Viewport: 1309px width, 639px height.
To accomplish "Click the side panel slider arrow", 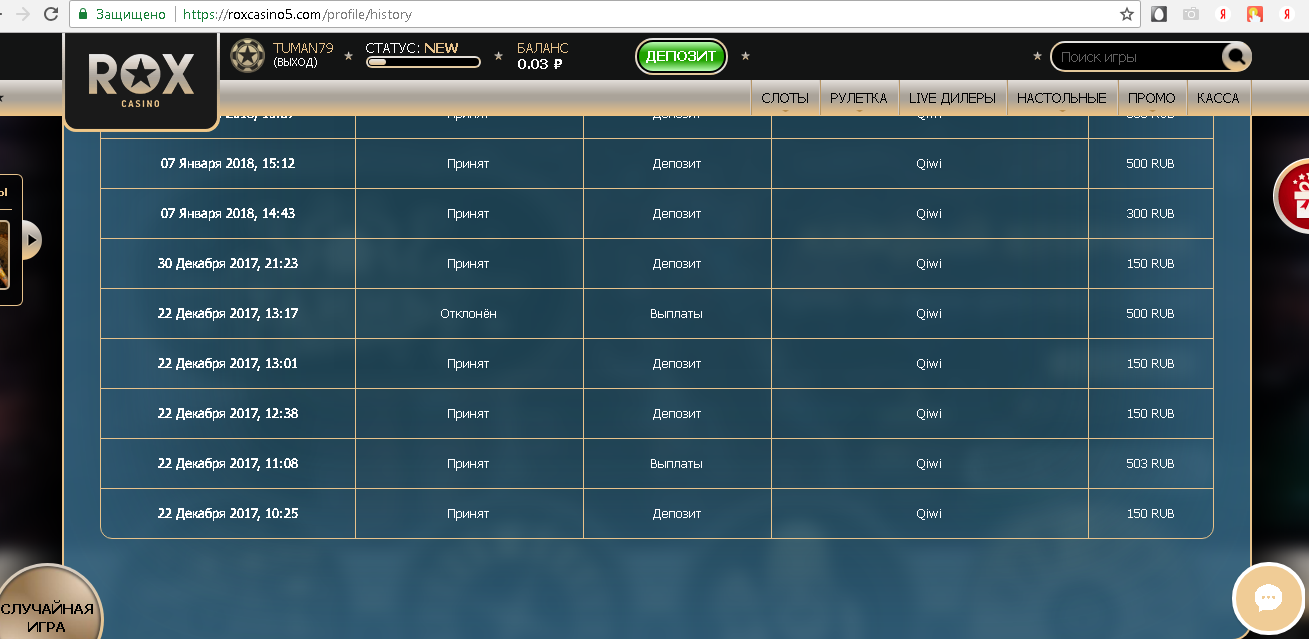I will [32, 239].
